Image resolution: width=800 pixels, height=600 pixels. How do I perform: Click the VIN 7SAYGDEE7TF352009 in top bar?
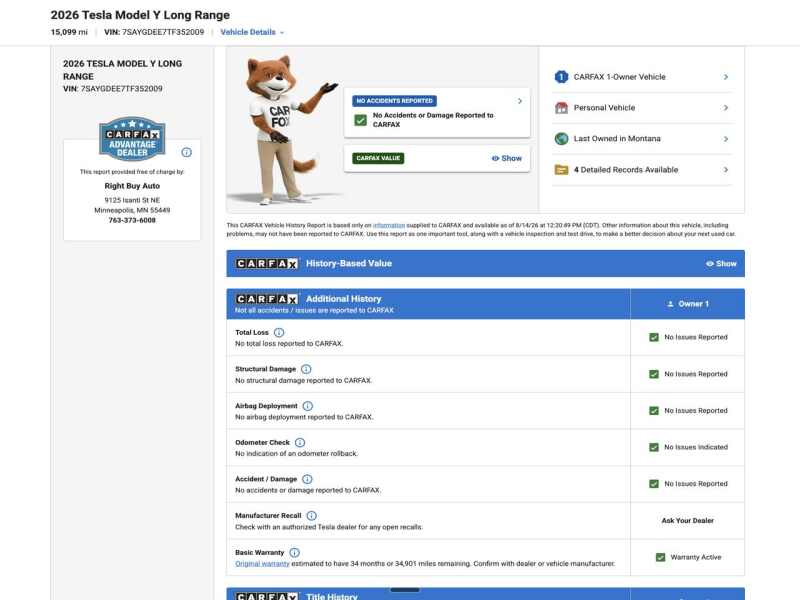[x=154, y=32]
